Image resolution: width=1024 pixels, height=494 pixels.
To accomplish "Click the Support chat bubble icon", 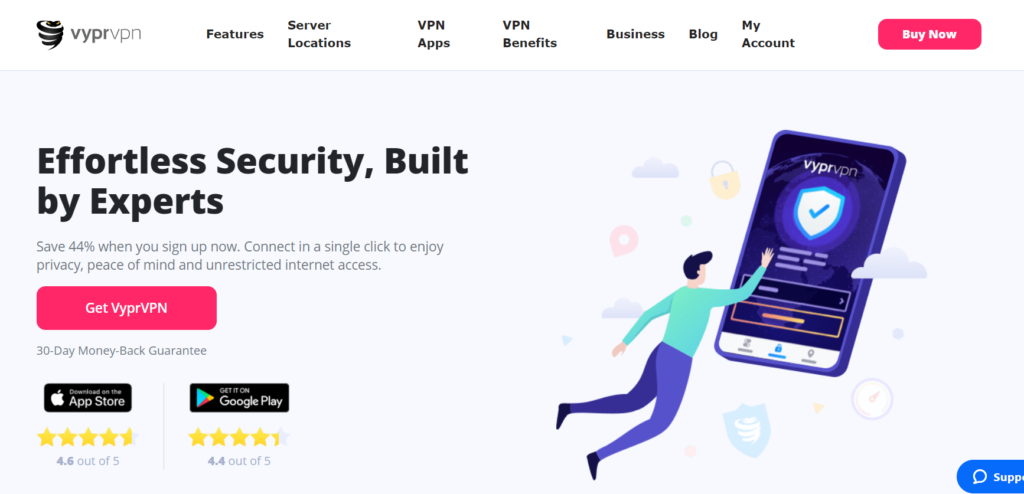I will pos(980,476).
